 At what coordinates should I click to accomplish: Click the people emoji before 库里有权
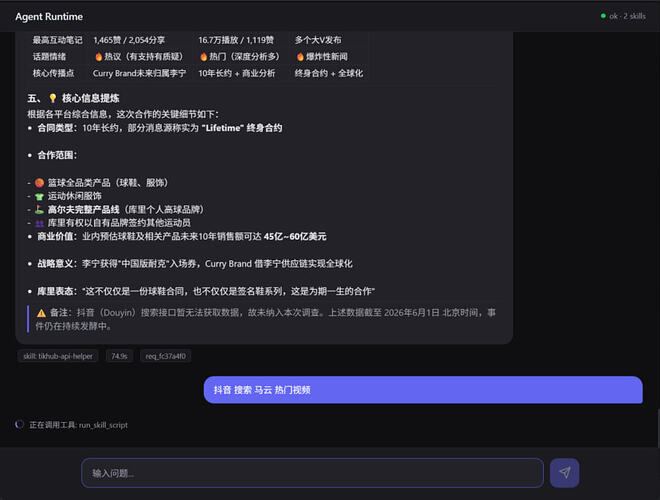[40, 223]
